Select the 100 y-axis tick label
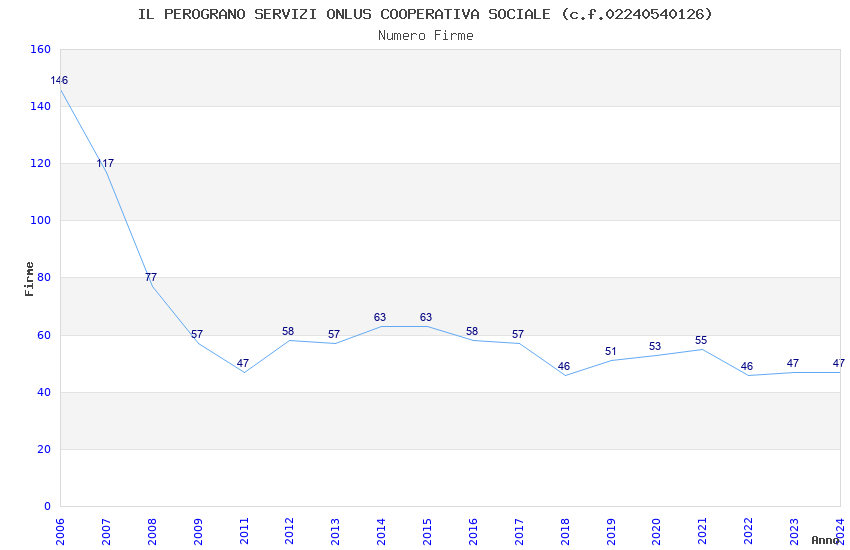Image resolution: width=850 pixels, height=550 pixels. tap(41, 221)
